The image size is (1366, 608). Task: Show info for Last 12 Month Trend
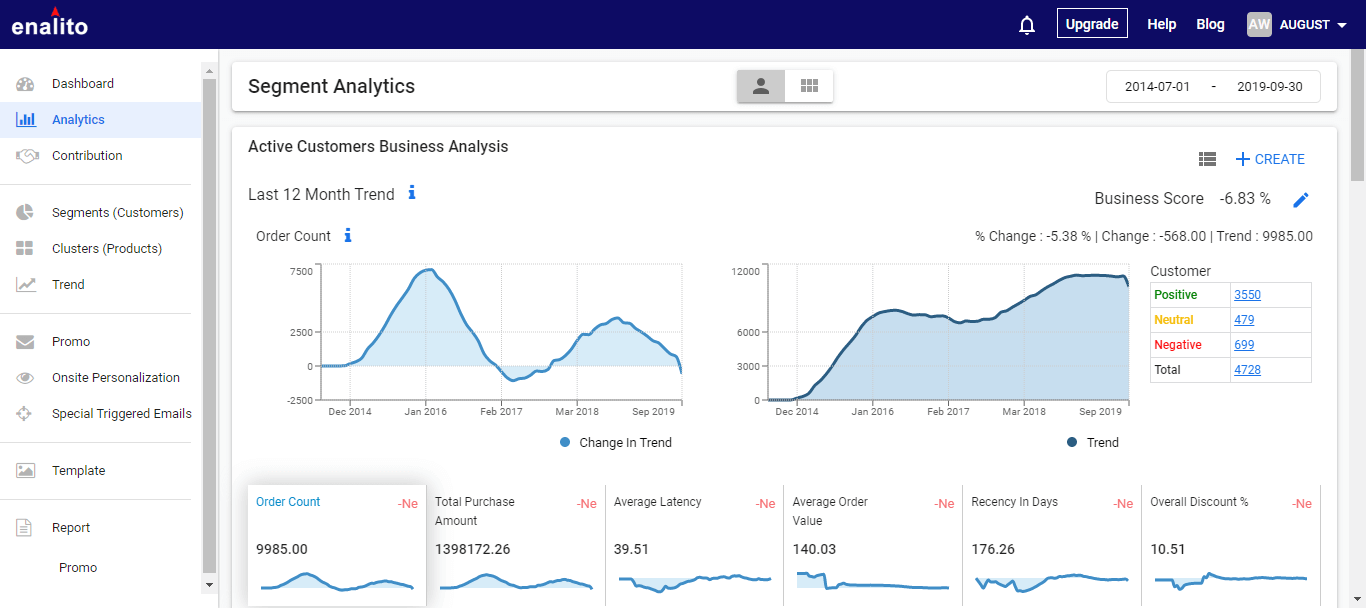(411, 192)
